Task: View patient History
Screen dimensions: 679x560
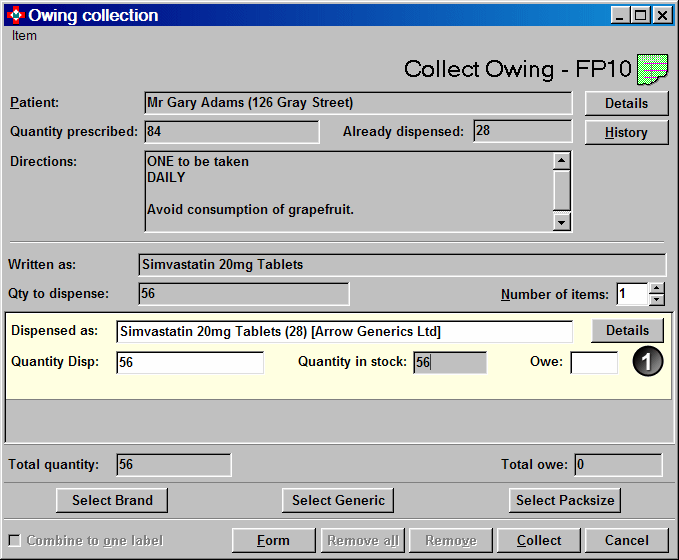Action: [626, 132]
